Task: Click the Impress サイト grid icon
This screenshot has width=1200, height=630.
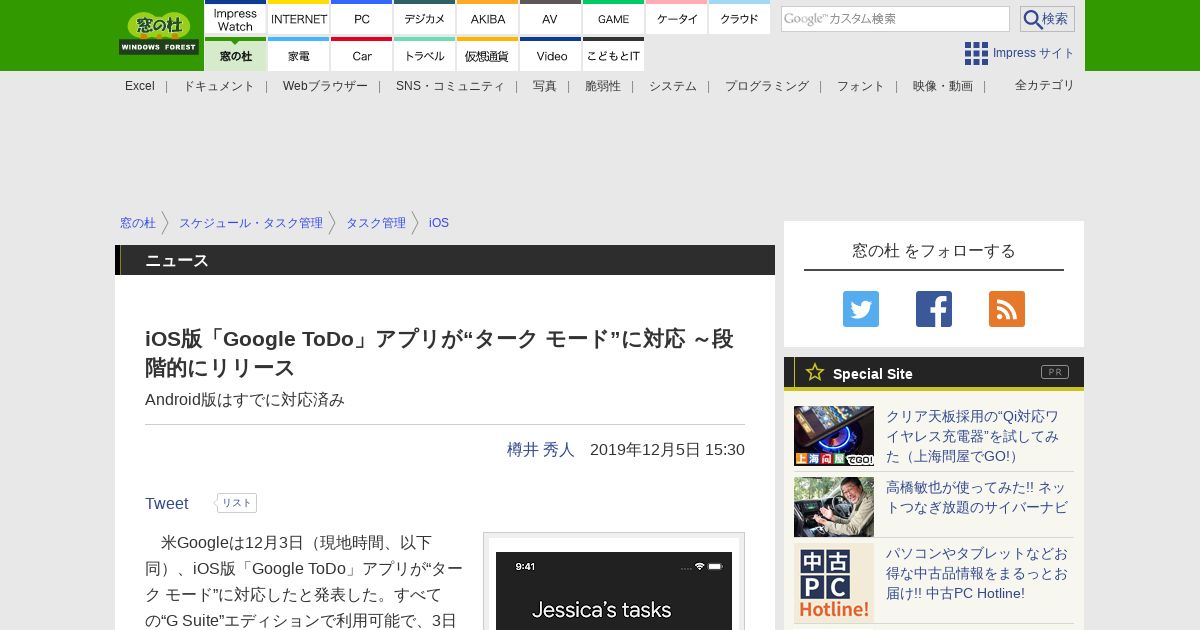Action: [x=976, y=53]
